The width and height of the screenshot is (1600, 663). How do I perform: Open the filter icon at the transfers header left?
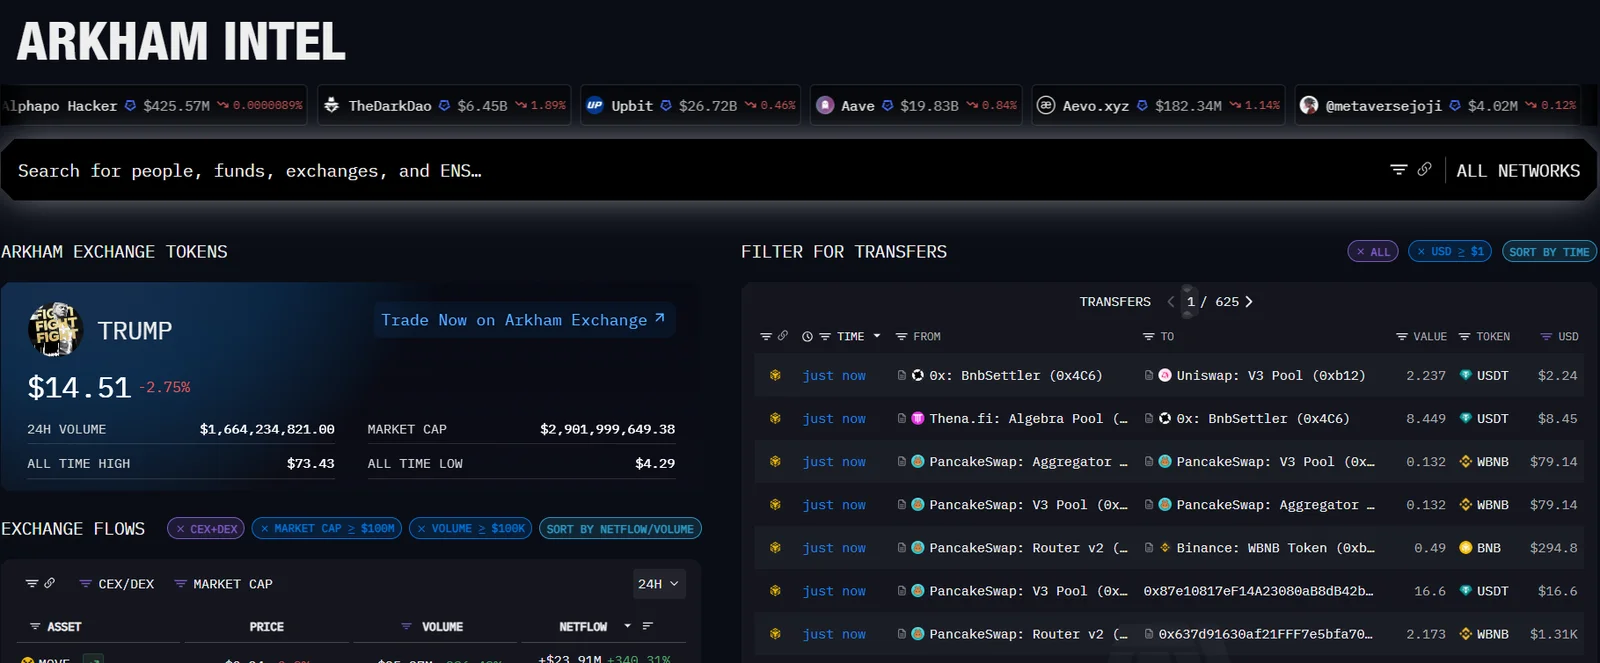pyautogui.click(x=766, y=336)
